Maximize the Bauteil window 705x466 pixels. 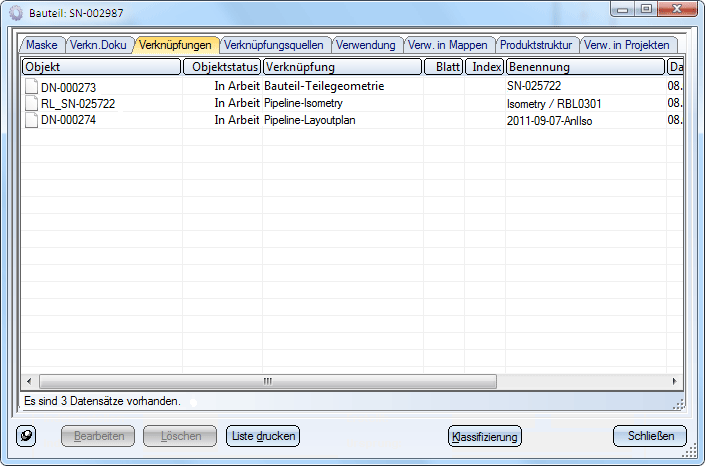[646, 9]
